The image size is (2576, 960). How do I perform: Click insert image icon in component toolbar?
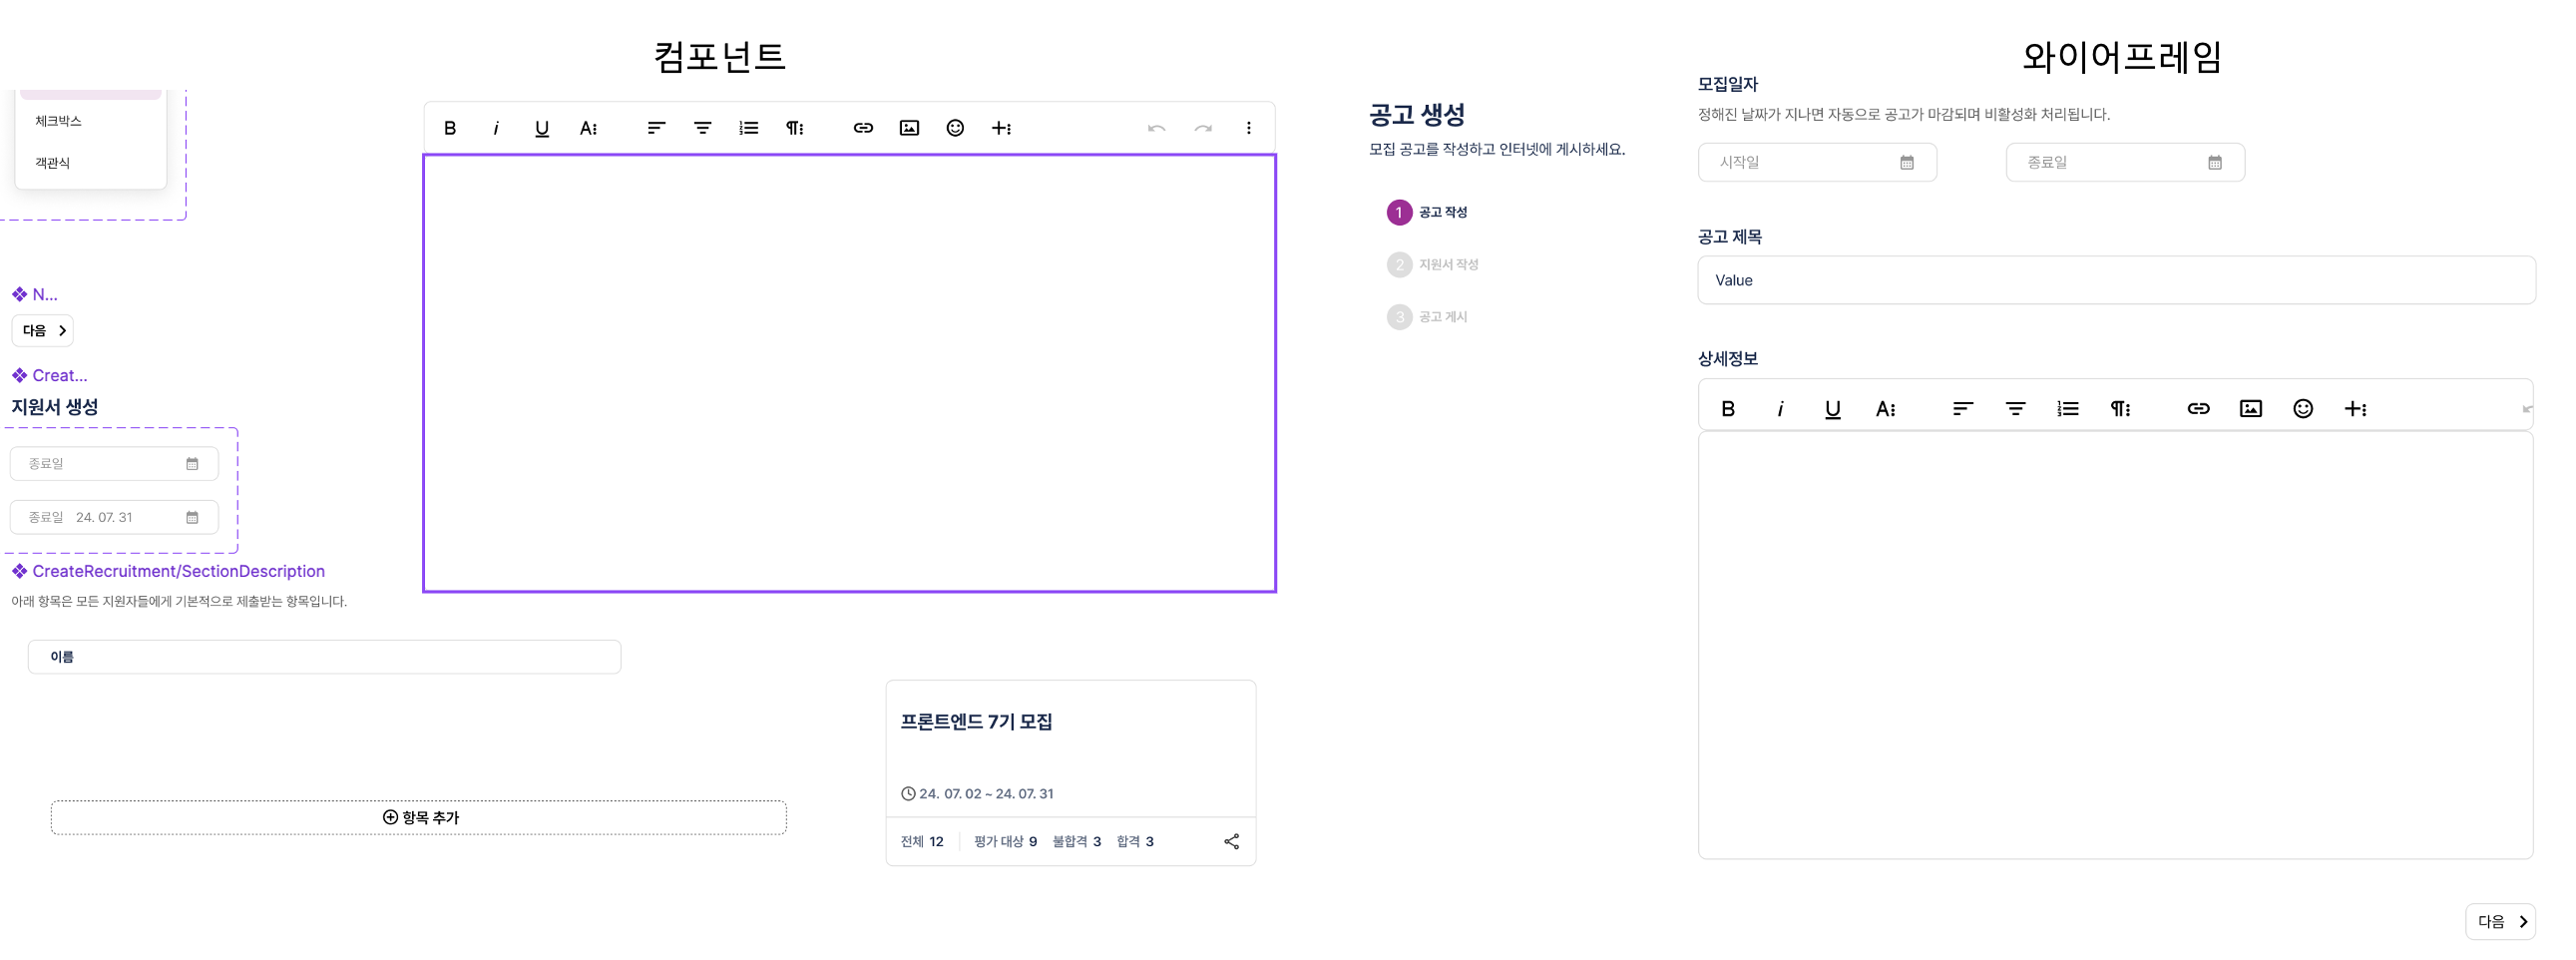[909, 128]
